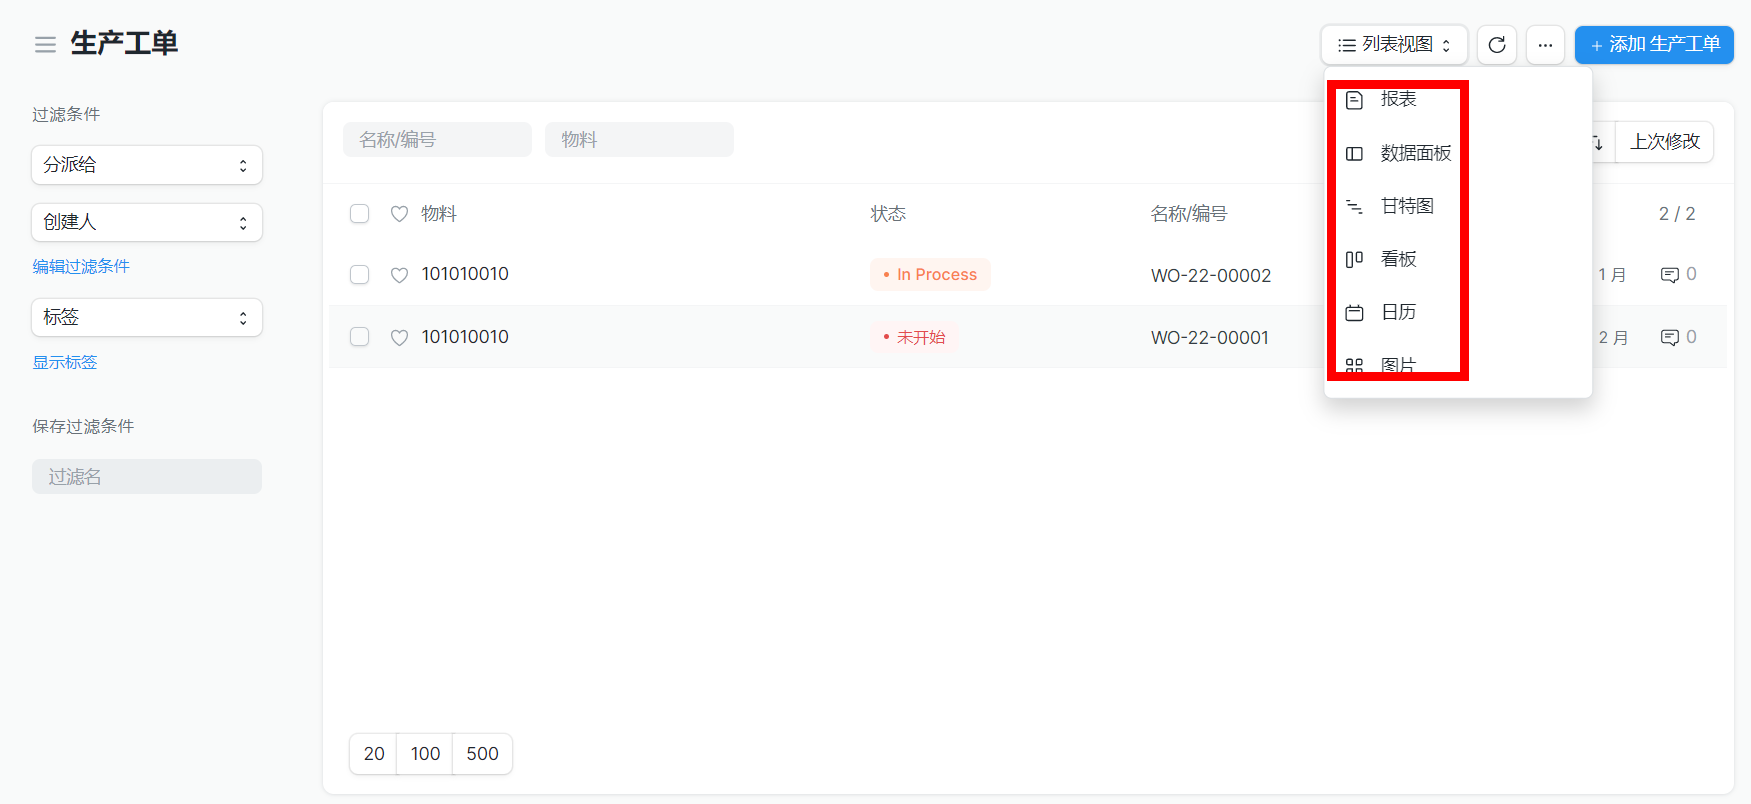Like the WO-22-00001 row with its heart icon
Viewport: 1751px width, 804px height.
tap(399, 338)
